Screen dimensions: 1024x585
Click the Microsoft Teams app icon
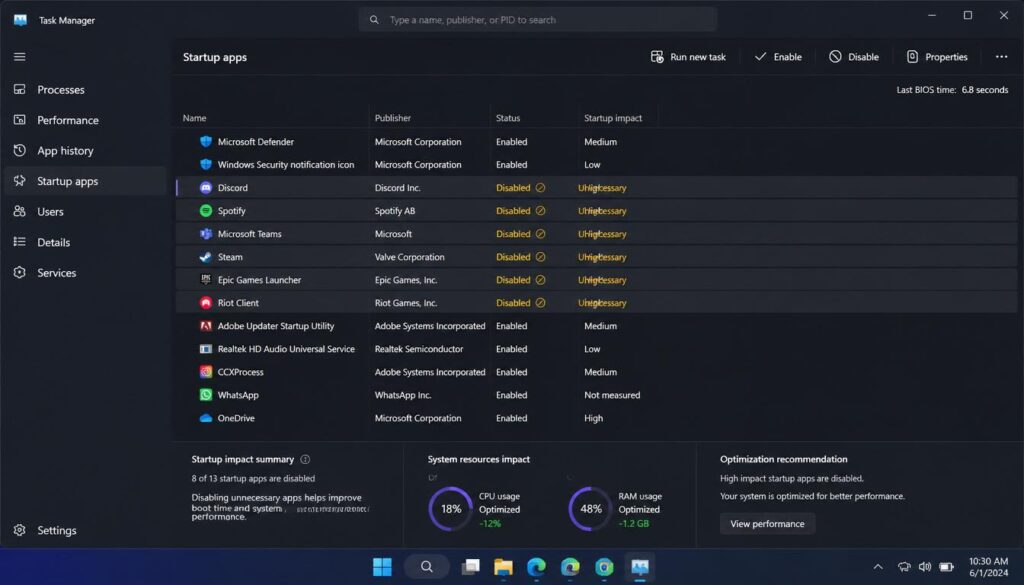(206, 234)
